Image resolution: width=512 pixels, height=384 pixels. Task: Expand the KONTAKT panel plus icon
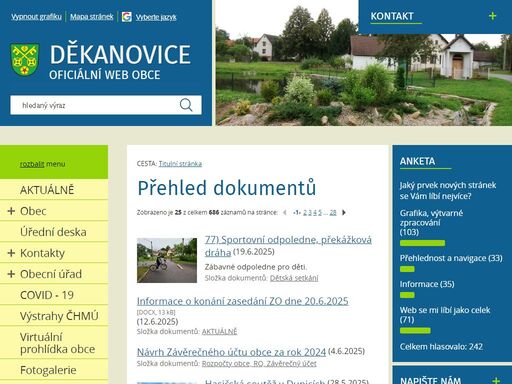click(492, 16)
